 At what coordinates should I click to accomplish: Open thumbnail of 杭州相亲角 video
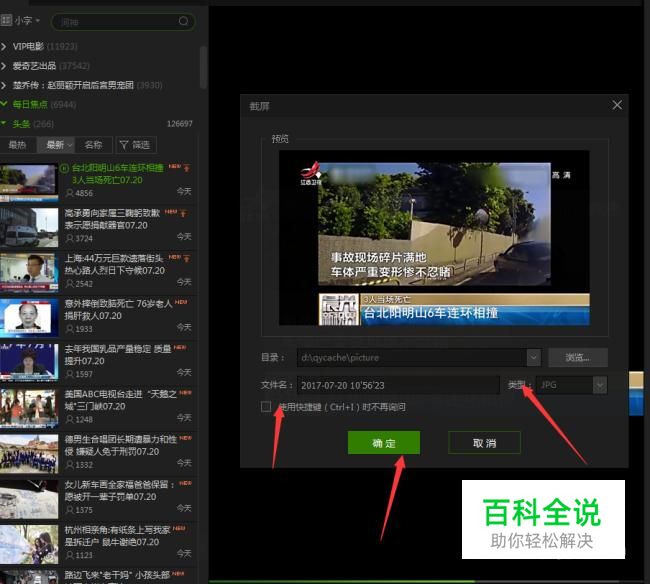29,544
